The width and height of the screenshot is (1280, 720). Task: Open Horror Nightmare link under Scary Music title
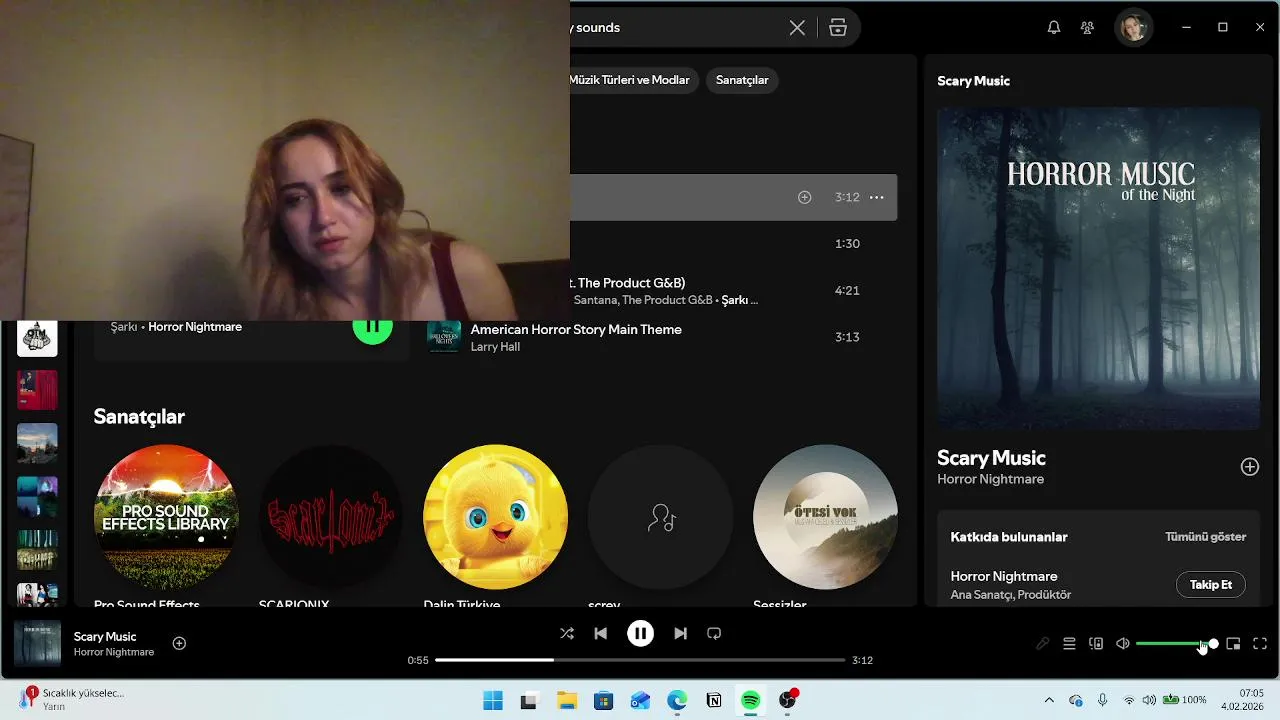pos(990,479)
